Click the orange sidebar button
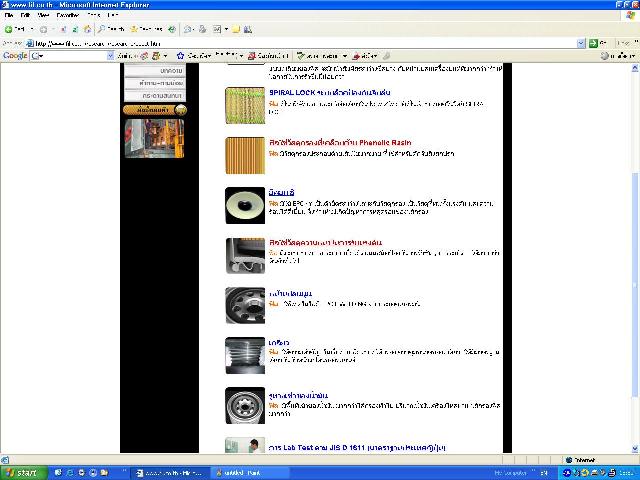This screenshot has height=480, width=640. [x=154, y=109]
